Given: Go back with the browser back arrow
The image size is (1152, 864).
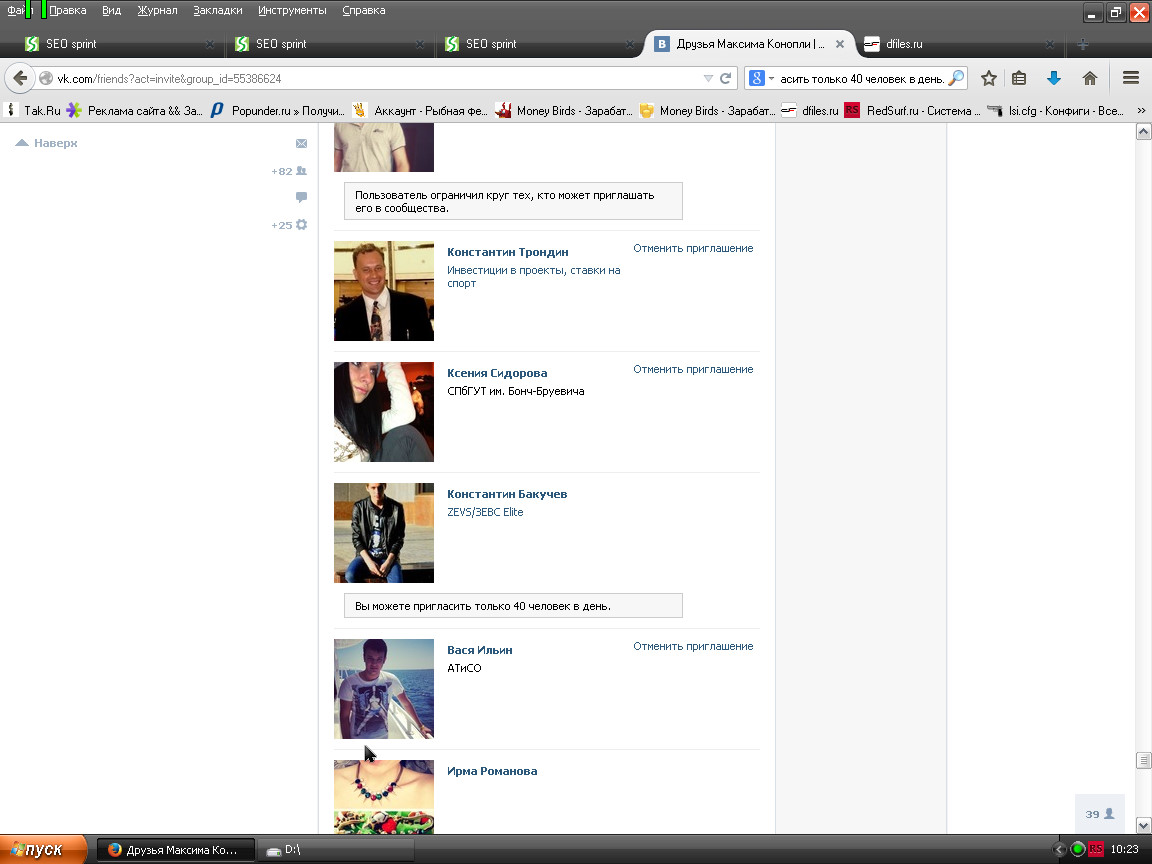Looking at the screenshot, I should point(20,78).
